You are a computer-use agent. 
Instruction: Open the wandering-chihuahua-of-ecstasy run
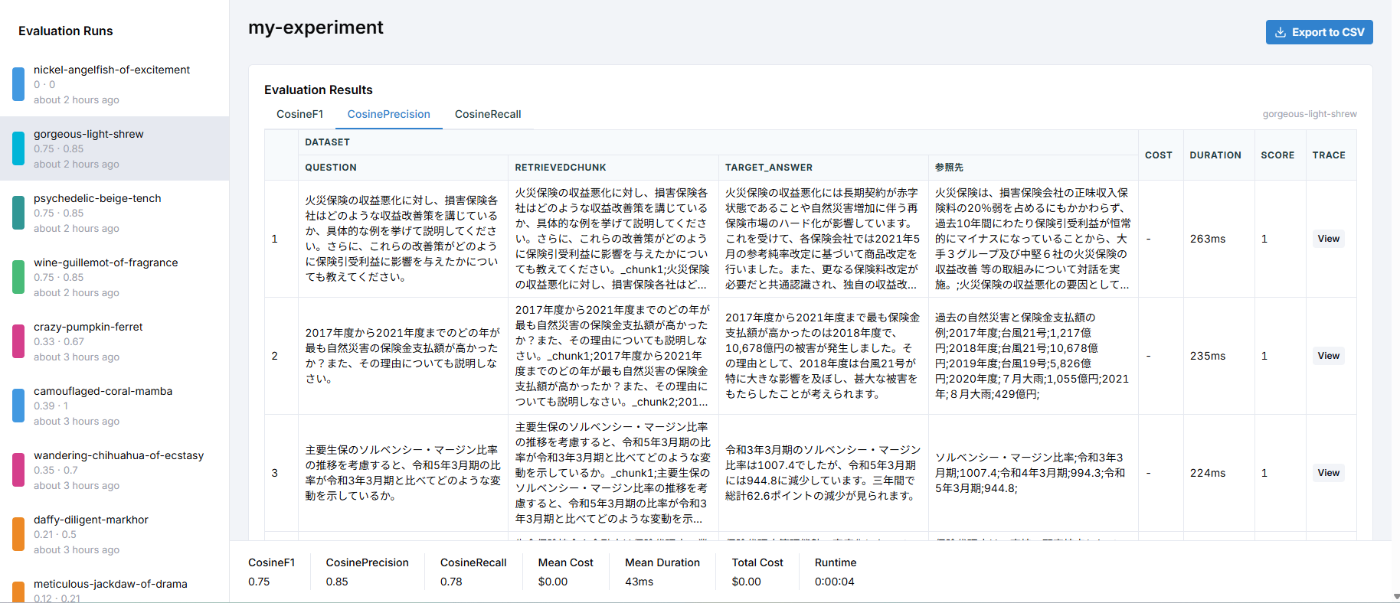coord(114,470)
